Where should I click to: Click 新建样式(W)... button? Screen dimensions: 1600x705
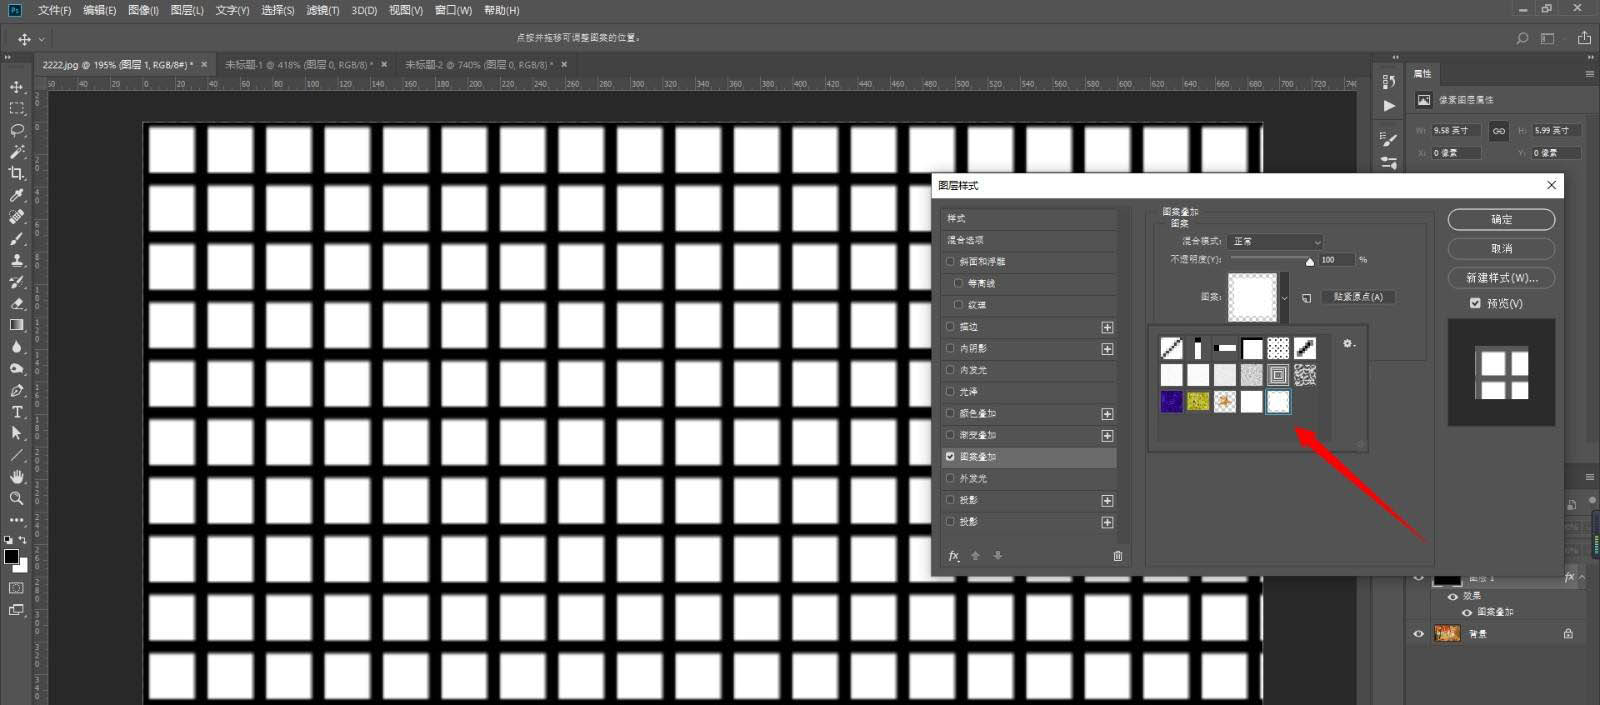(x=1501, y=277)
